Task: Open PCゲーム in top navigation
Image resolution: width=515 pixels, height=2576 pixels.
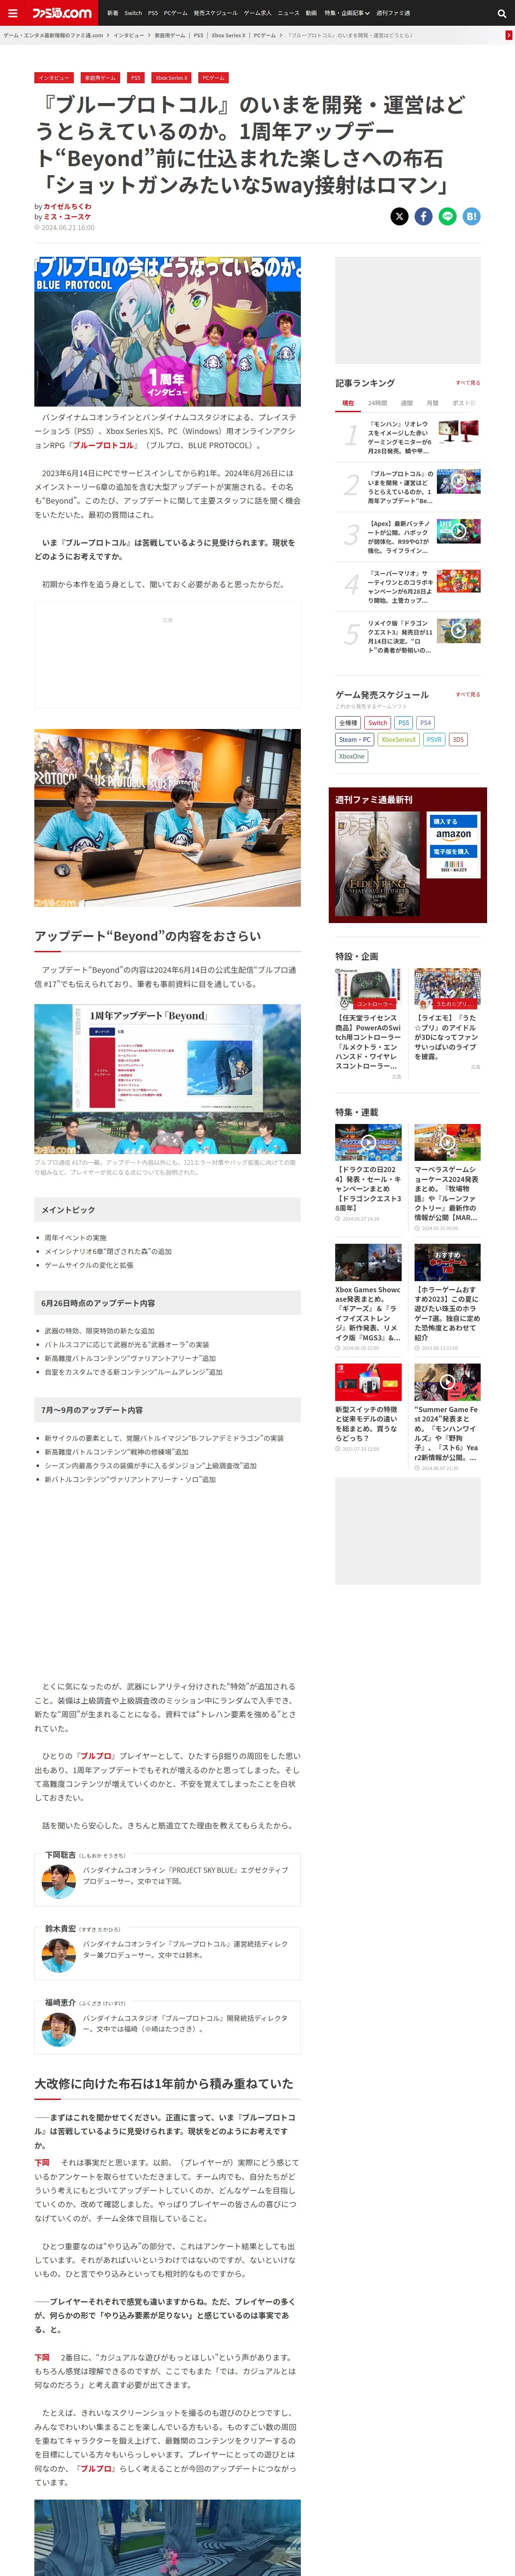Action: [x=175, y=13]
